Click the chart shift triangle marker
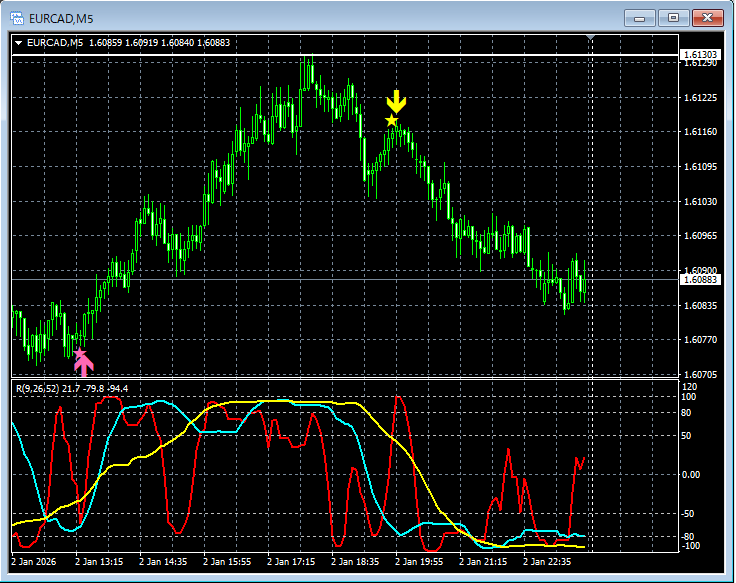736x583 pixels. coord(590,37)
